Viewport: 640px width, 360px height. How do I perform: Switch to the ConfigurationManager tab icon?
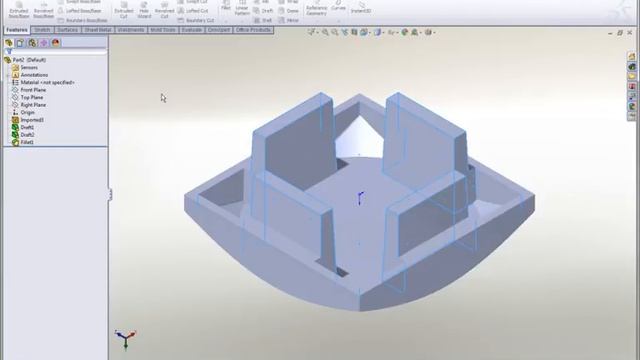(x=32, y=43)
